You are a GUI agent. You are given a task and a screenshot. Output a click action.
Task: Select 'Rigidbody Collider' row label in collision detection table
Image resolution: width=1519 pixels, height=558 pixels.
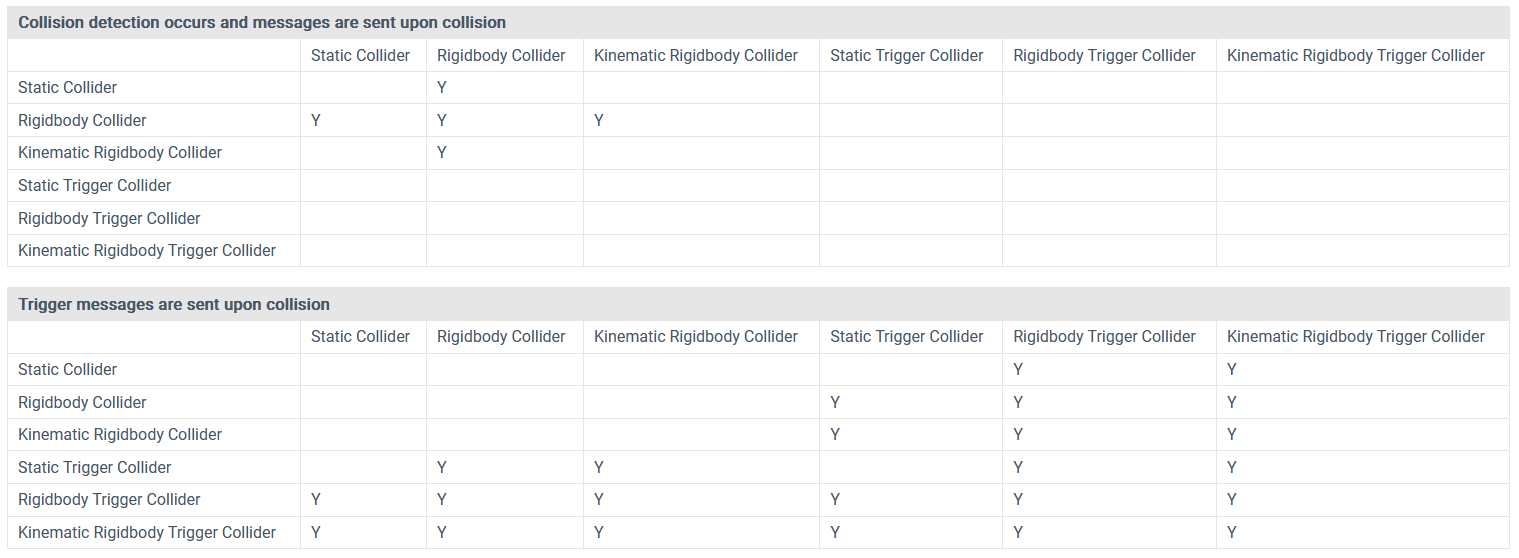click(x=82, y=121)
